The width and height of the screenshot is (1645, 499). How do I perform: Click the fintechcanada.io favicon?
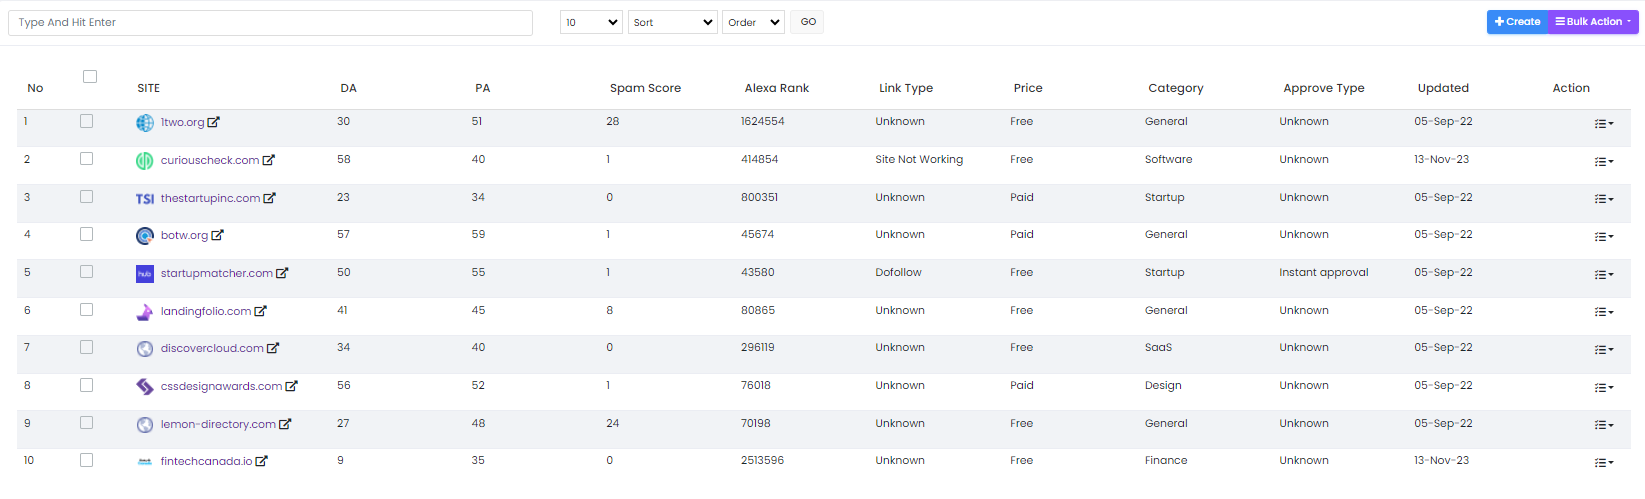coord(145,462)
